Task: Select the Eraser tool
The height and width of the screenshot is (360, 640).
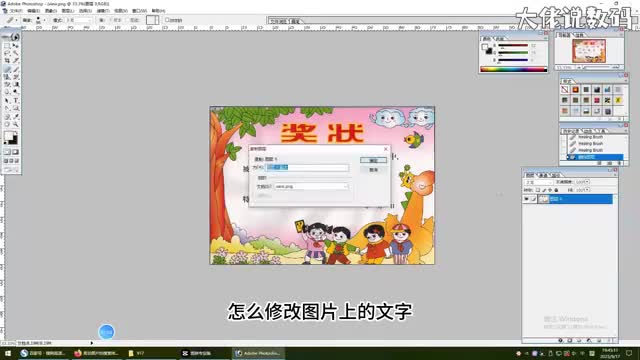Action: [7, 84]
